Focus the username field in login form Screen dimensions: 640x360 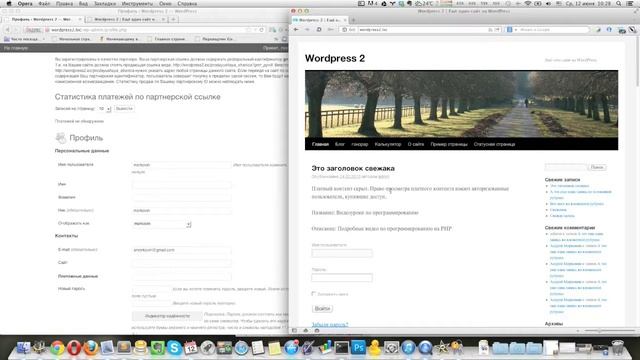[342, 253]
